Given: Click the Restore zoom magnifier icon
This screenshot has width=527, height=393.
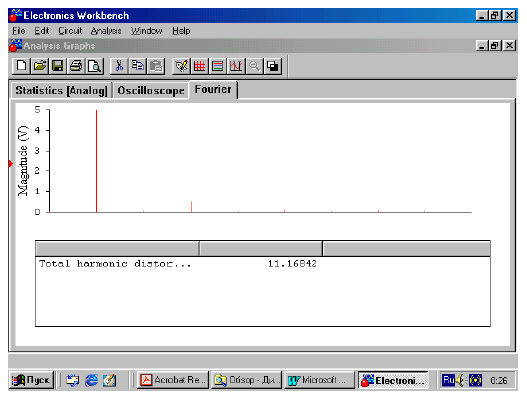Looking at the screenshot, I should coord(254,66).
